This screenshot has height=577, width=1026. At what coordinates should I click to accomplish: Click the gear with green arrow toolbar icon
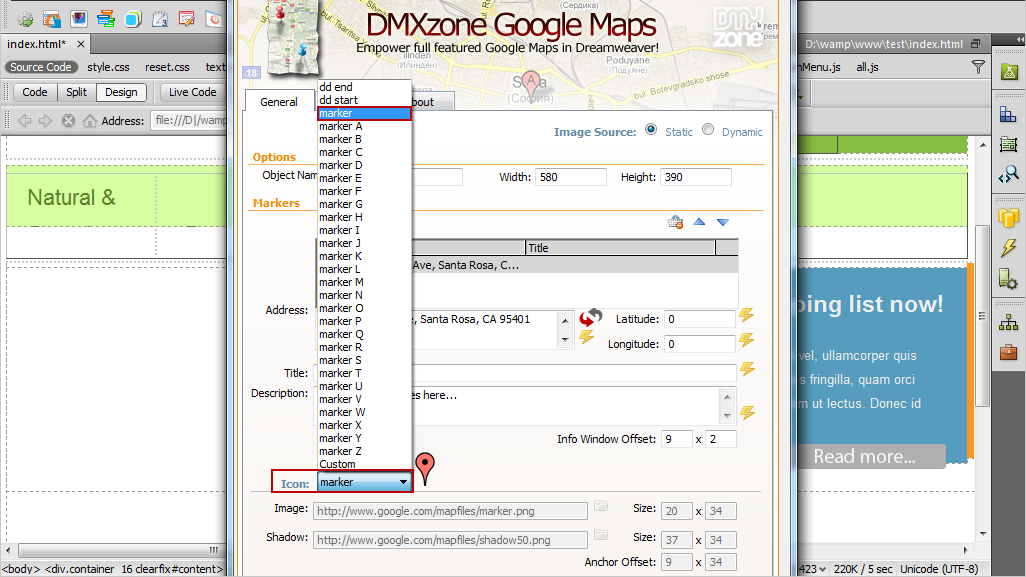[x=26, y=19]
